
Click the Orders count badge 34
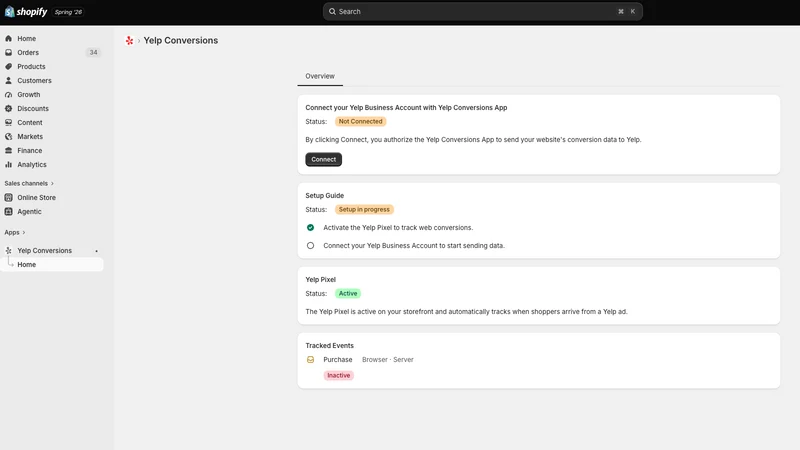pos(93,53)
